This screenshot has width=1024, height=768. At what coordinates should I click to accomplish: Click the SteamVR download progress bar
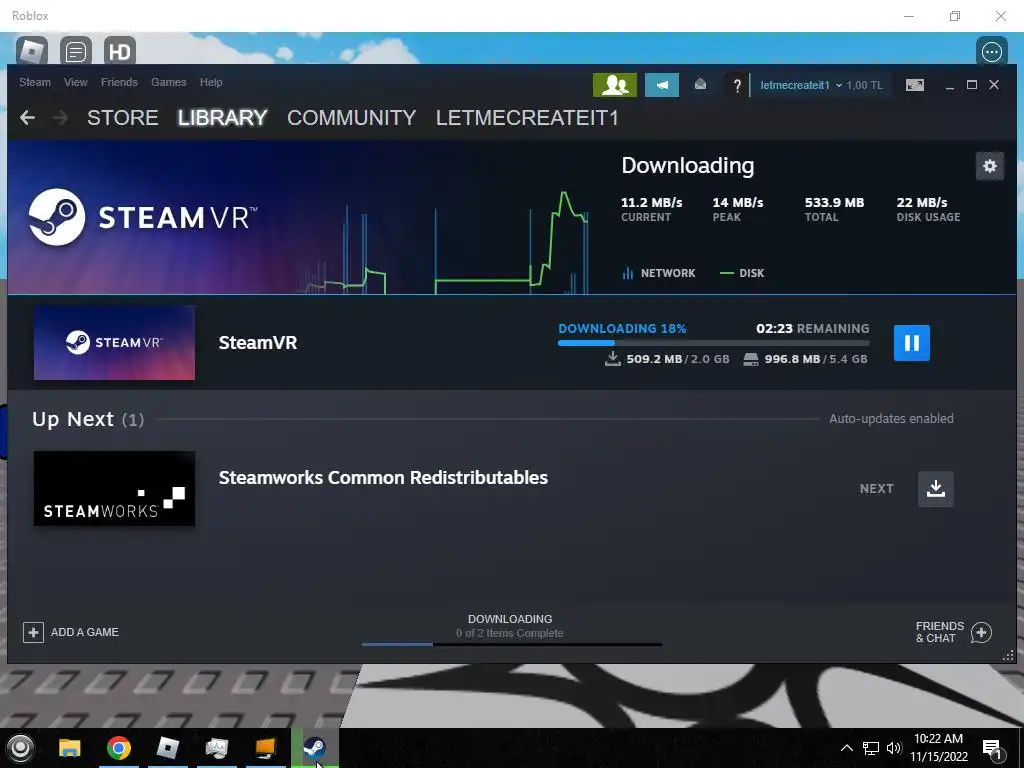point(714,343)
